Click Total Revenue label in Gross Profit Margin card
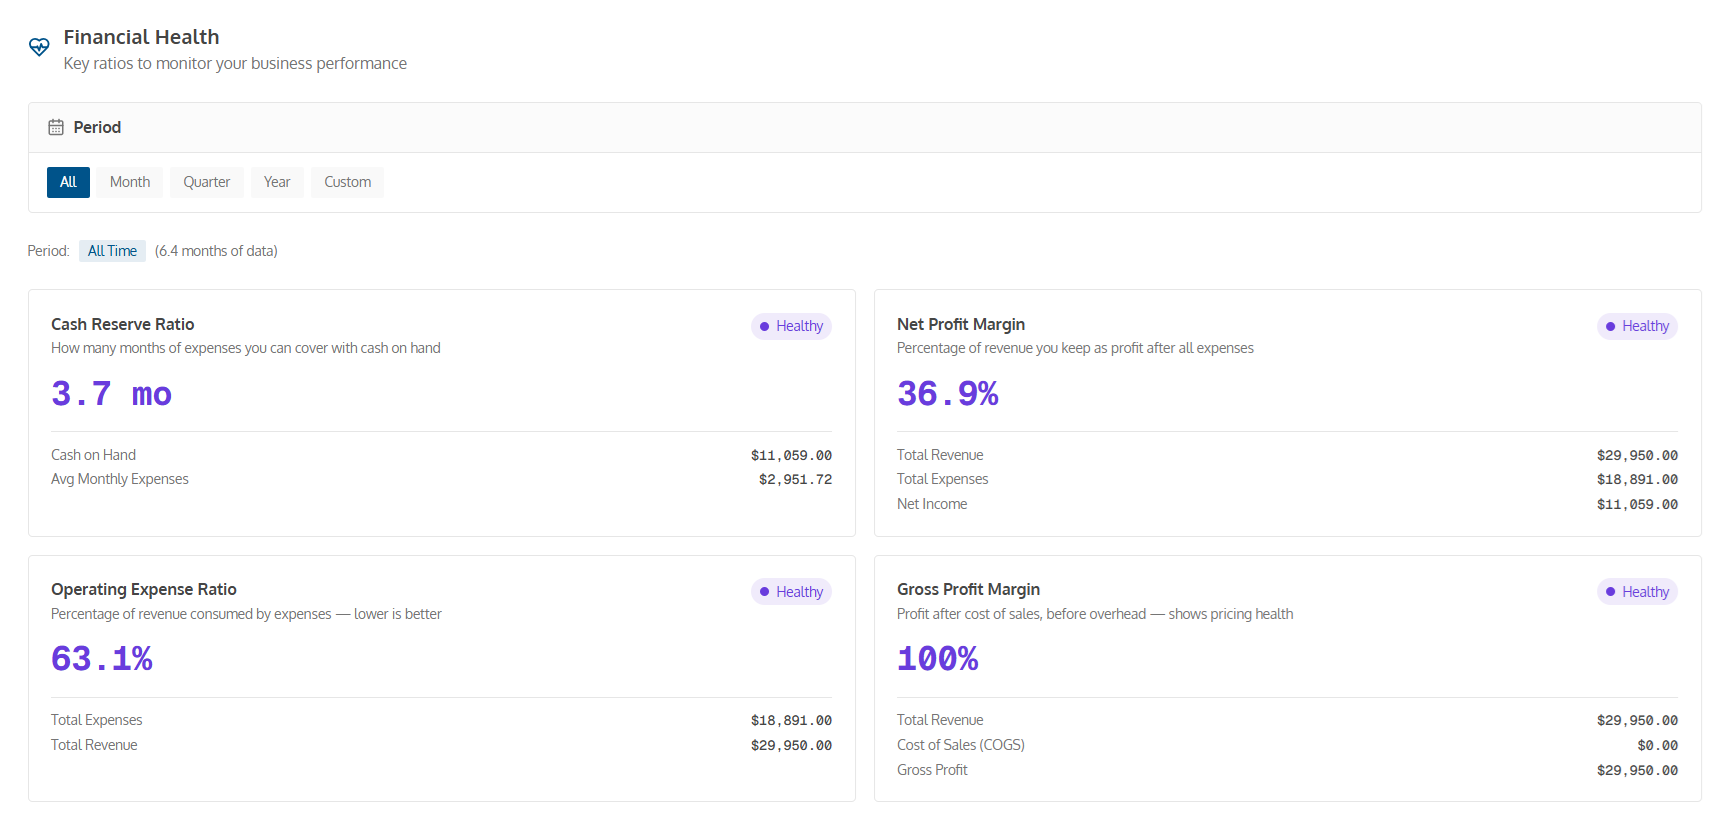 (x=940, y=720)
